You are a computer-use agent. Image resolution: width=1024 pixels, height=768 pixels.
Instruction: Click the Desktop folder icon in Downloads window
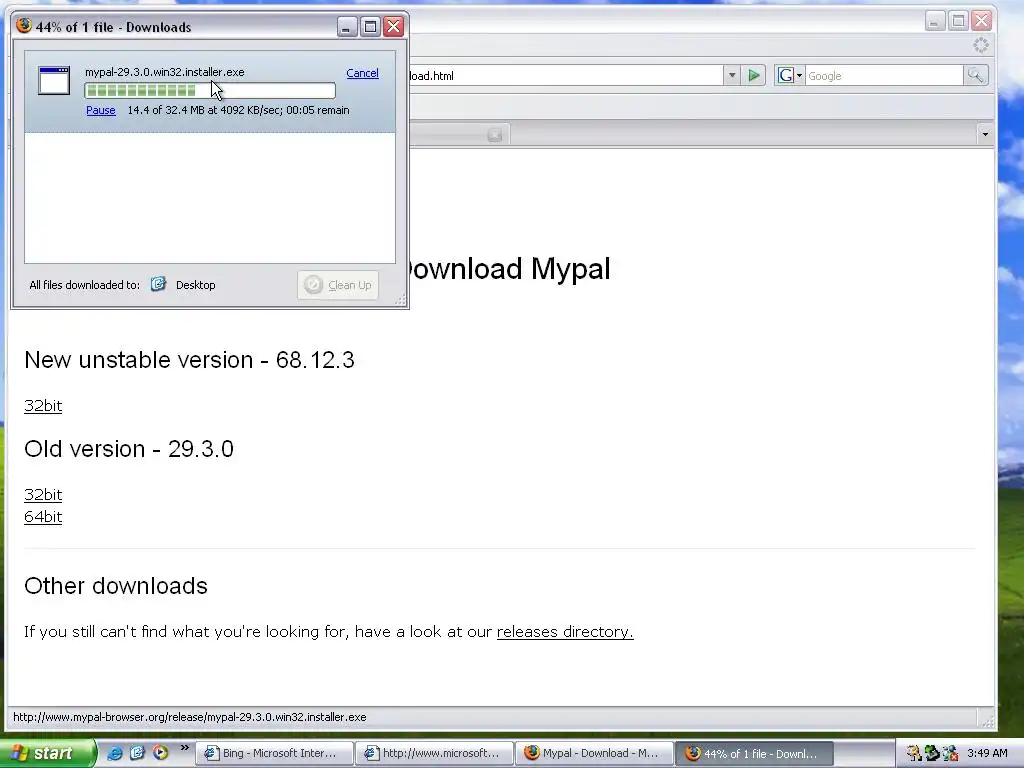coord(158,284)
